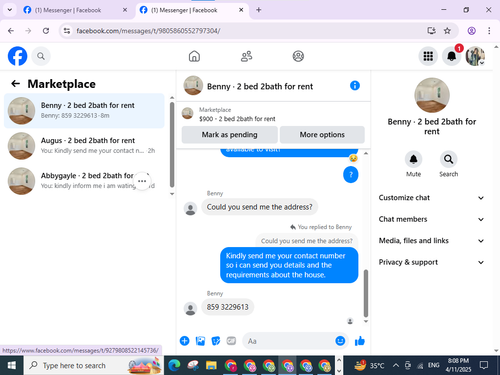Open the notifications bell with red badge

tap(452, 56)
